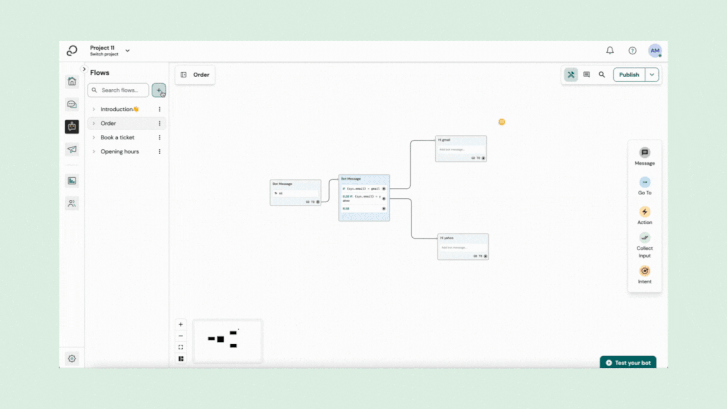Add a Message node from the palette
Viewport: 727px width, 409px height.
(644, 153)
